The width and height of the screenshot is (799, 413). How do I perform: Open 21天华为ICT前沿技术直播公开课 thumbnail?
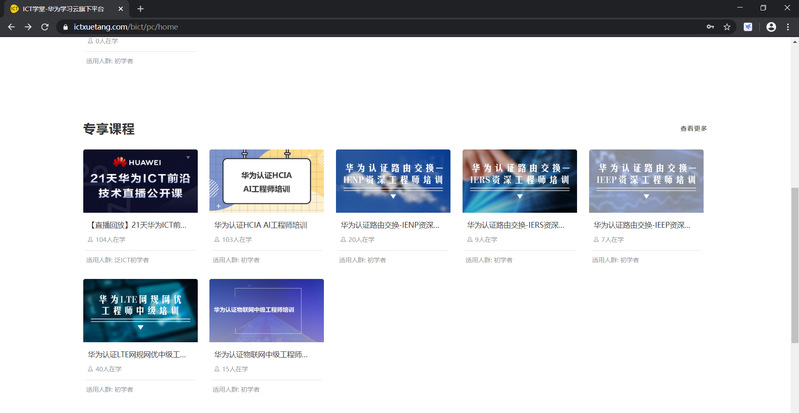click(140, 181)
